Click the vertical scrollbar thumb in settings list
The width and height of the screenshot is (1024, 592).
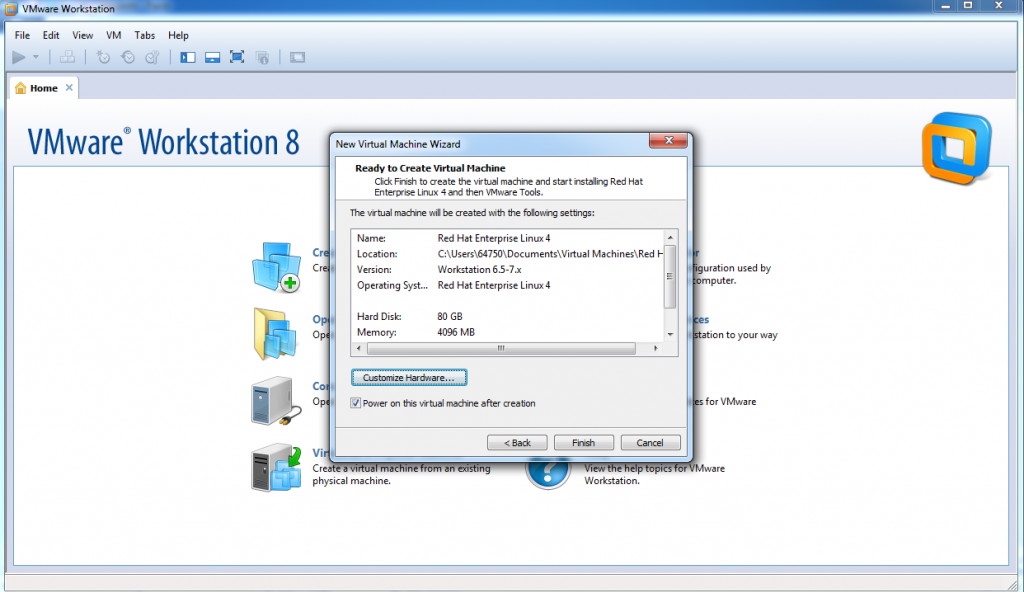coord(670,276)
